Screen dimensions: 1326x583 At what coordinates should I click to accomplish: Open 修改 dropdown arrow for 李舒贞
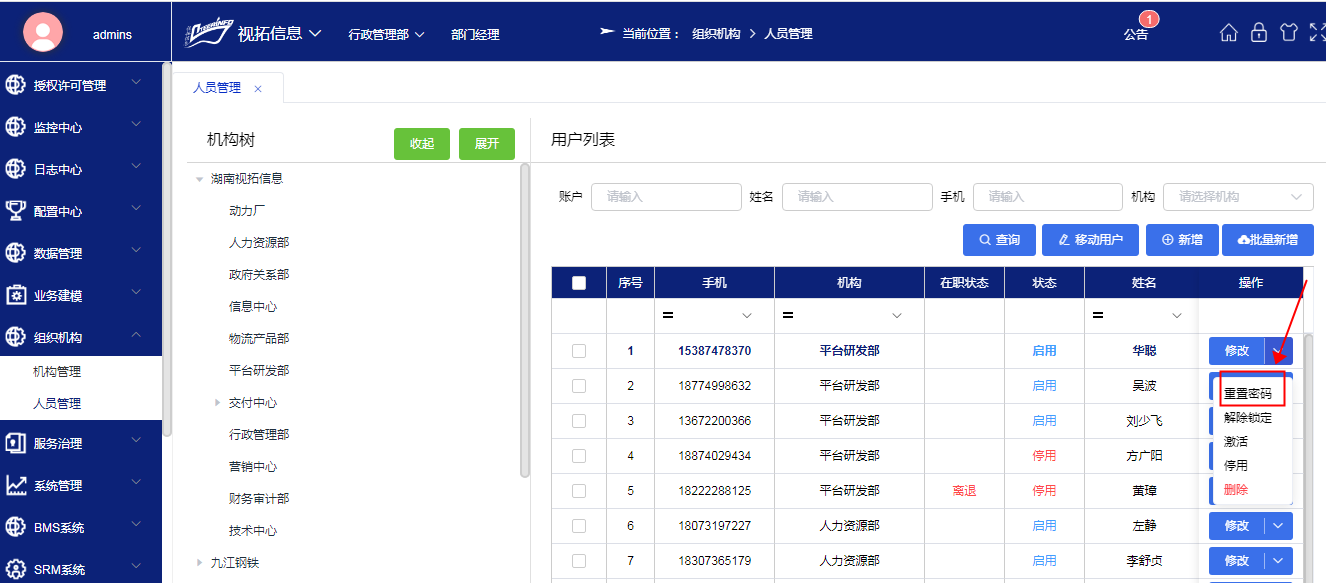pyautogui.click(x=1279, y=561)
